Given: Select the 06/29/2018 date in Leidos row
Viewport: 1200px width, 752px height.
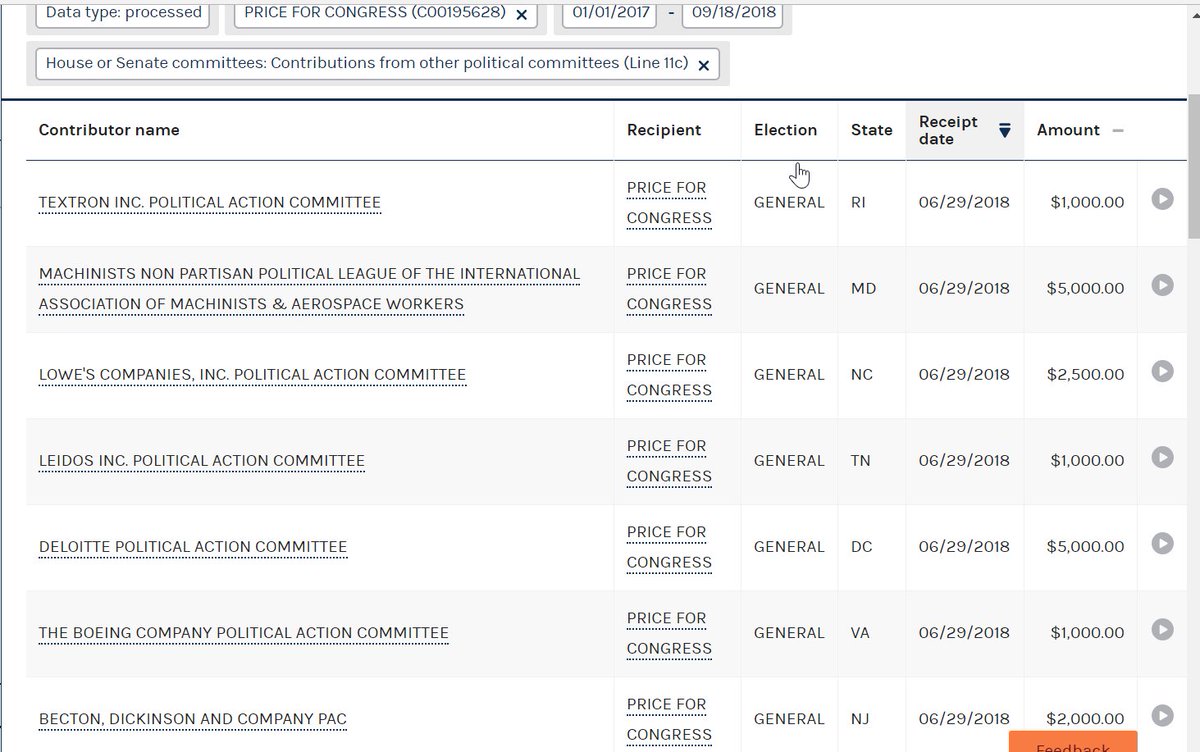Looking at the screenshot, I should 964,460.
